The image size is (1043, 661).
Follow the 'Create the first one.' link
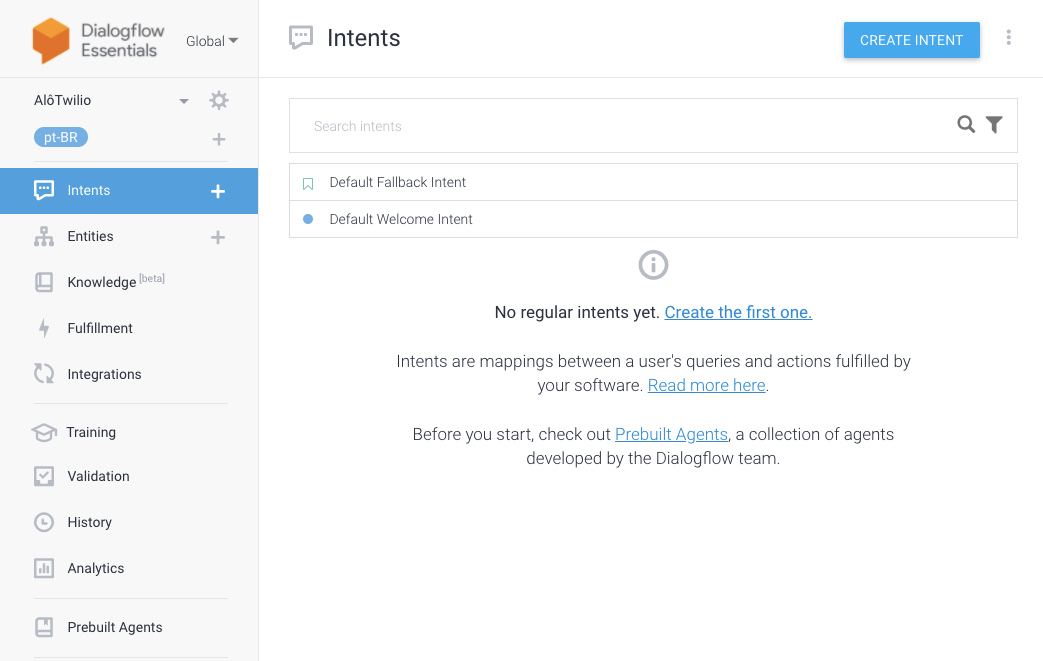click(738, 313)
